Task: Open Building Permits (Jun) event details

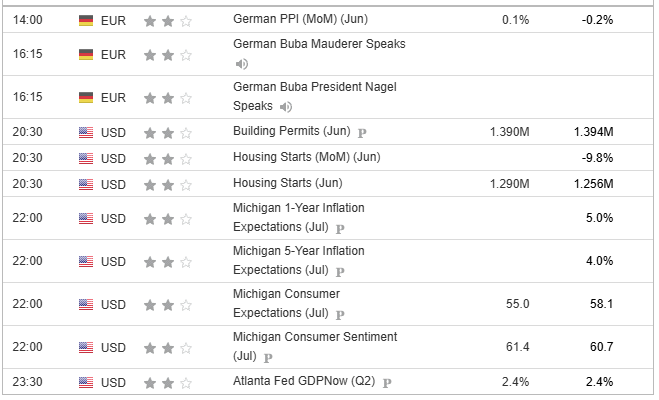Action: coord(292,131)
